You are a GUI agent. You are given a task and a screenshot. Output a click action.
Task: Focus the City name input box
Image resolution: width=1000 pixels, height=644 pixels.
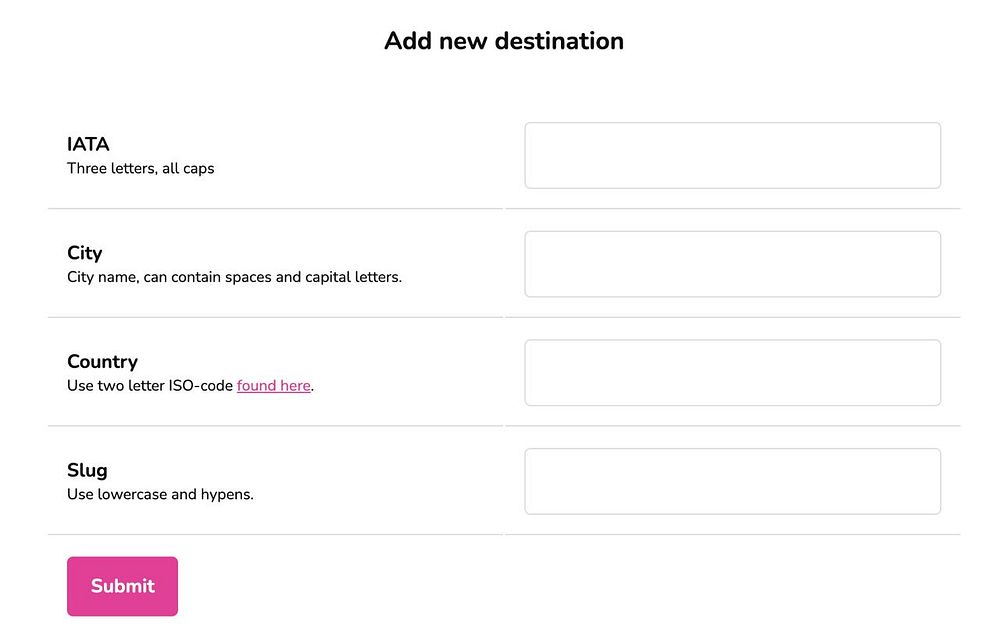tap(732, 264)
